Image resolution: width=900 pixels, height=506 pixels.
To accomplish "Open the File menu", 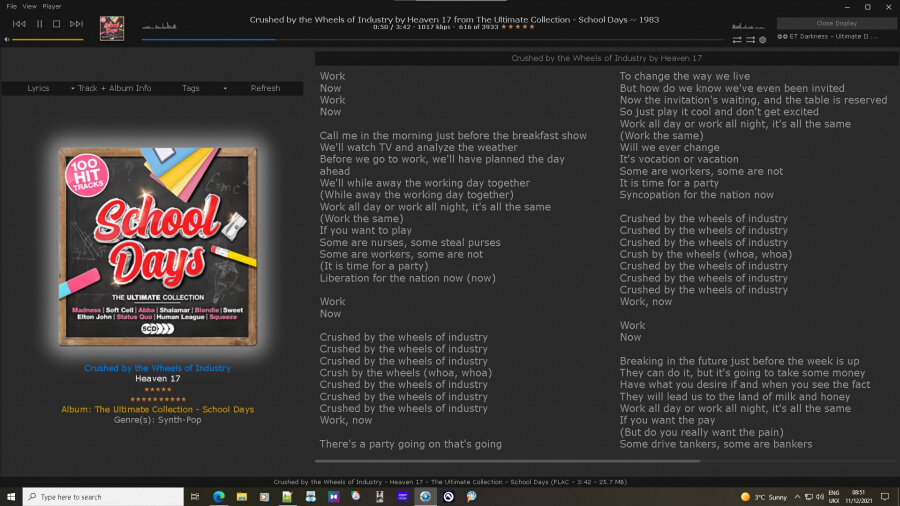I will (x=11, y=6).
